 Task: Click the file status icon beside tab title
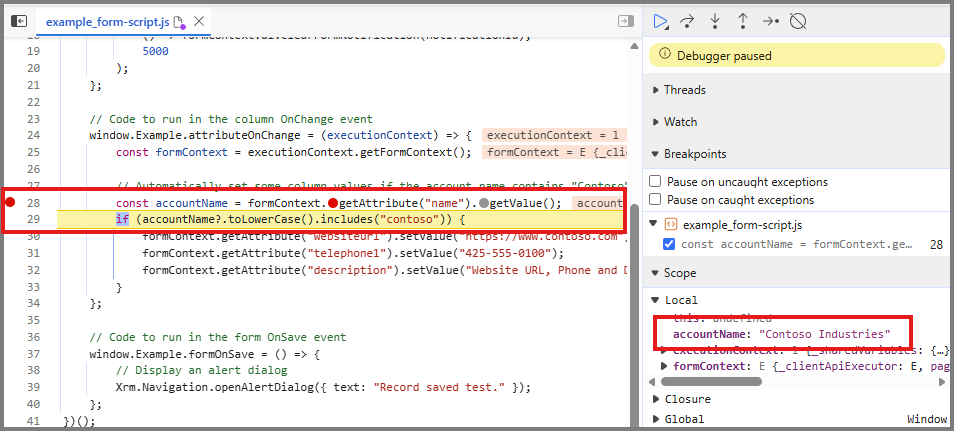(179, 23)
